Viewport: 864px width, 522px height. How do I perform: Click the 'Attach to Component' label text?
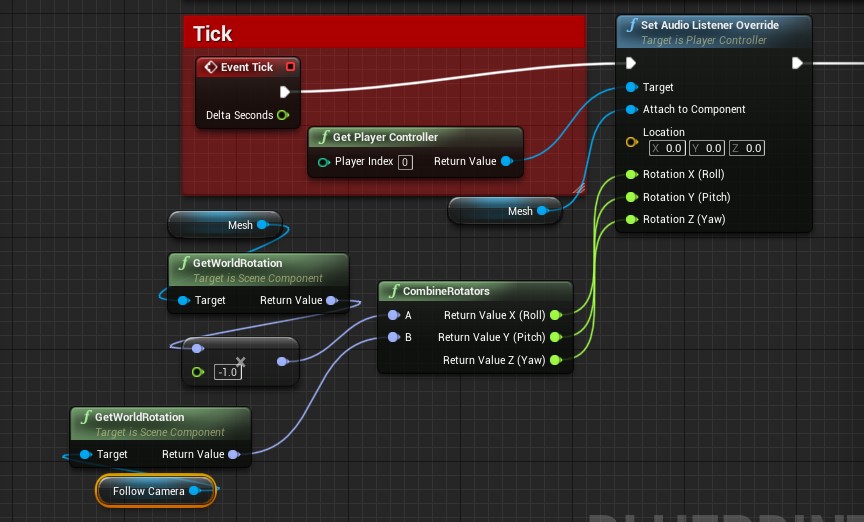point(694,110)
